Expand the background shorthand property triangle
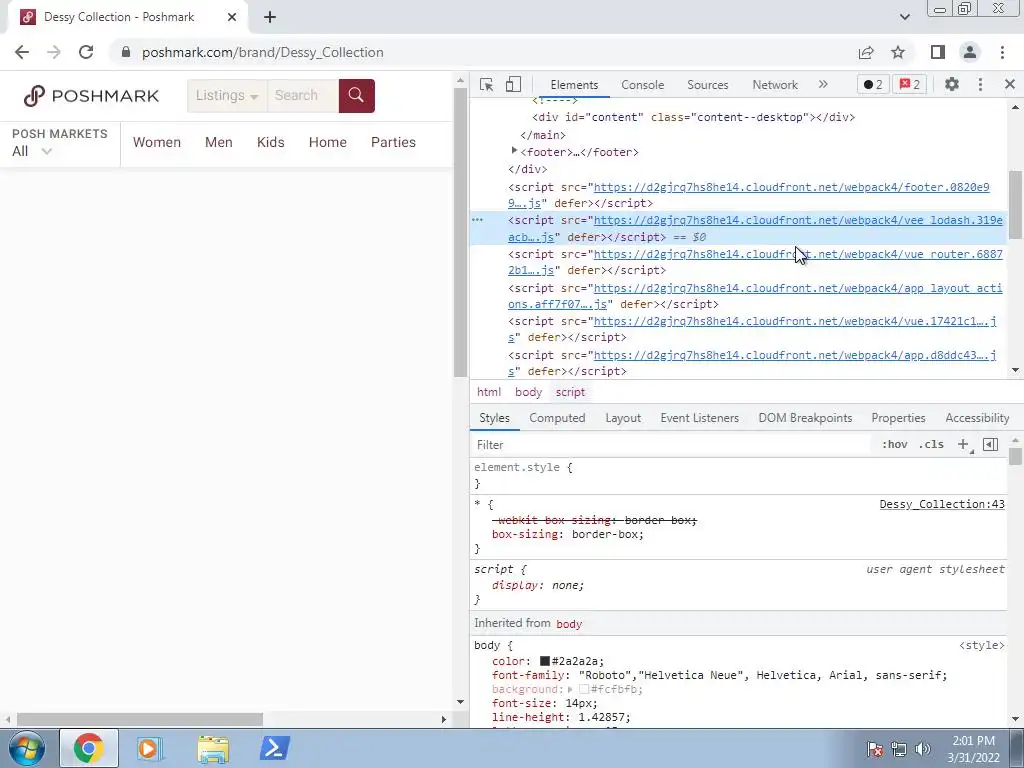Image resolution: width=1024 pixels, height=768 pixels. coord(570,690)
